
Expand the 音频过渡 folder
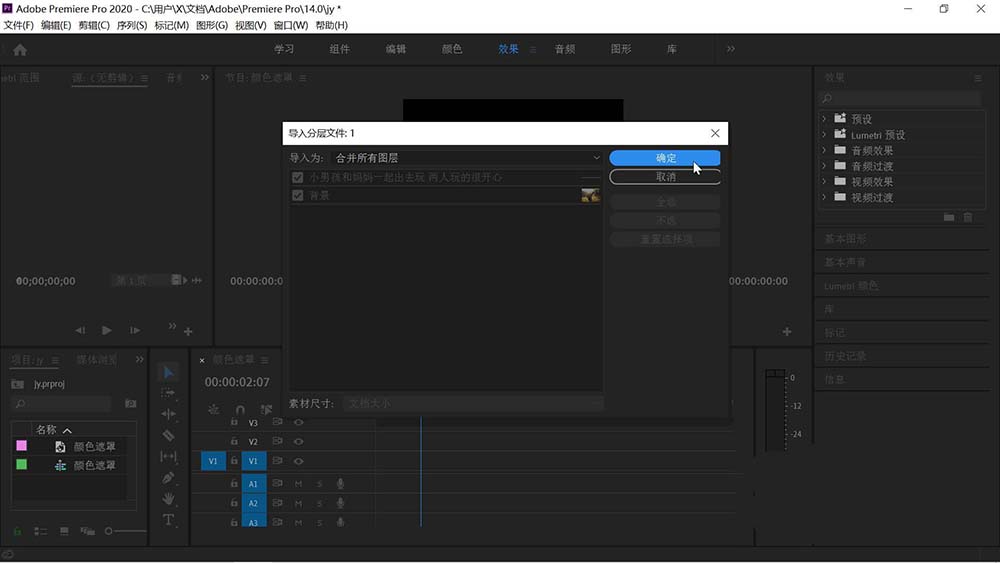click(x=824, y=166)
